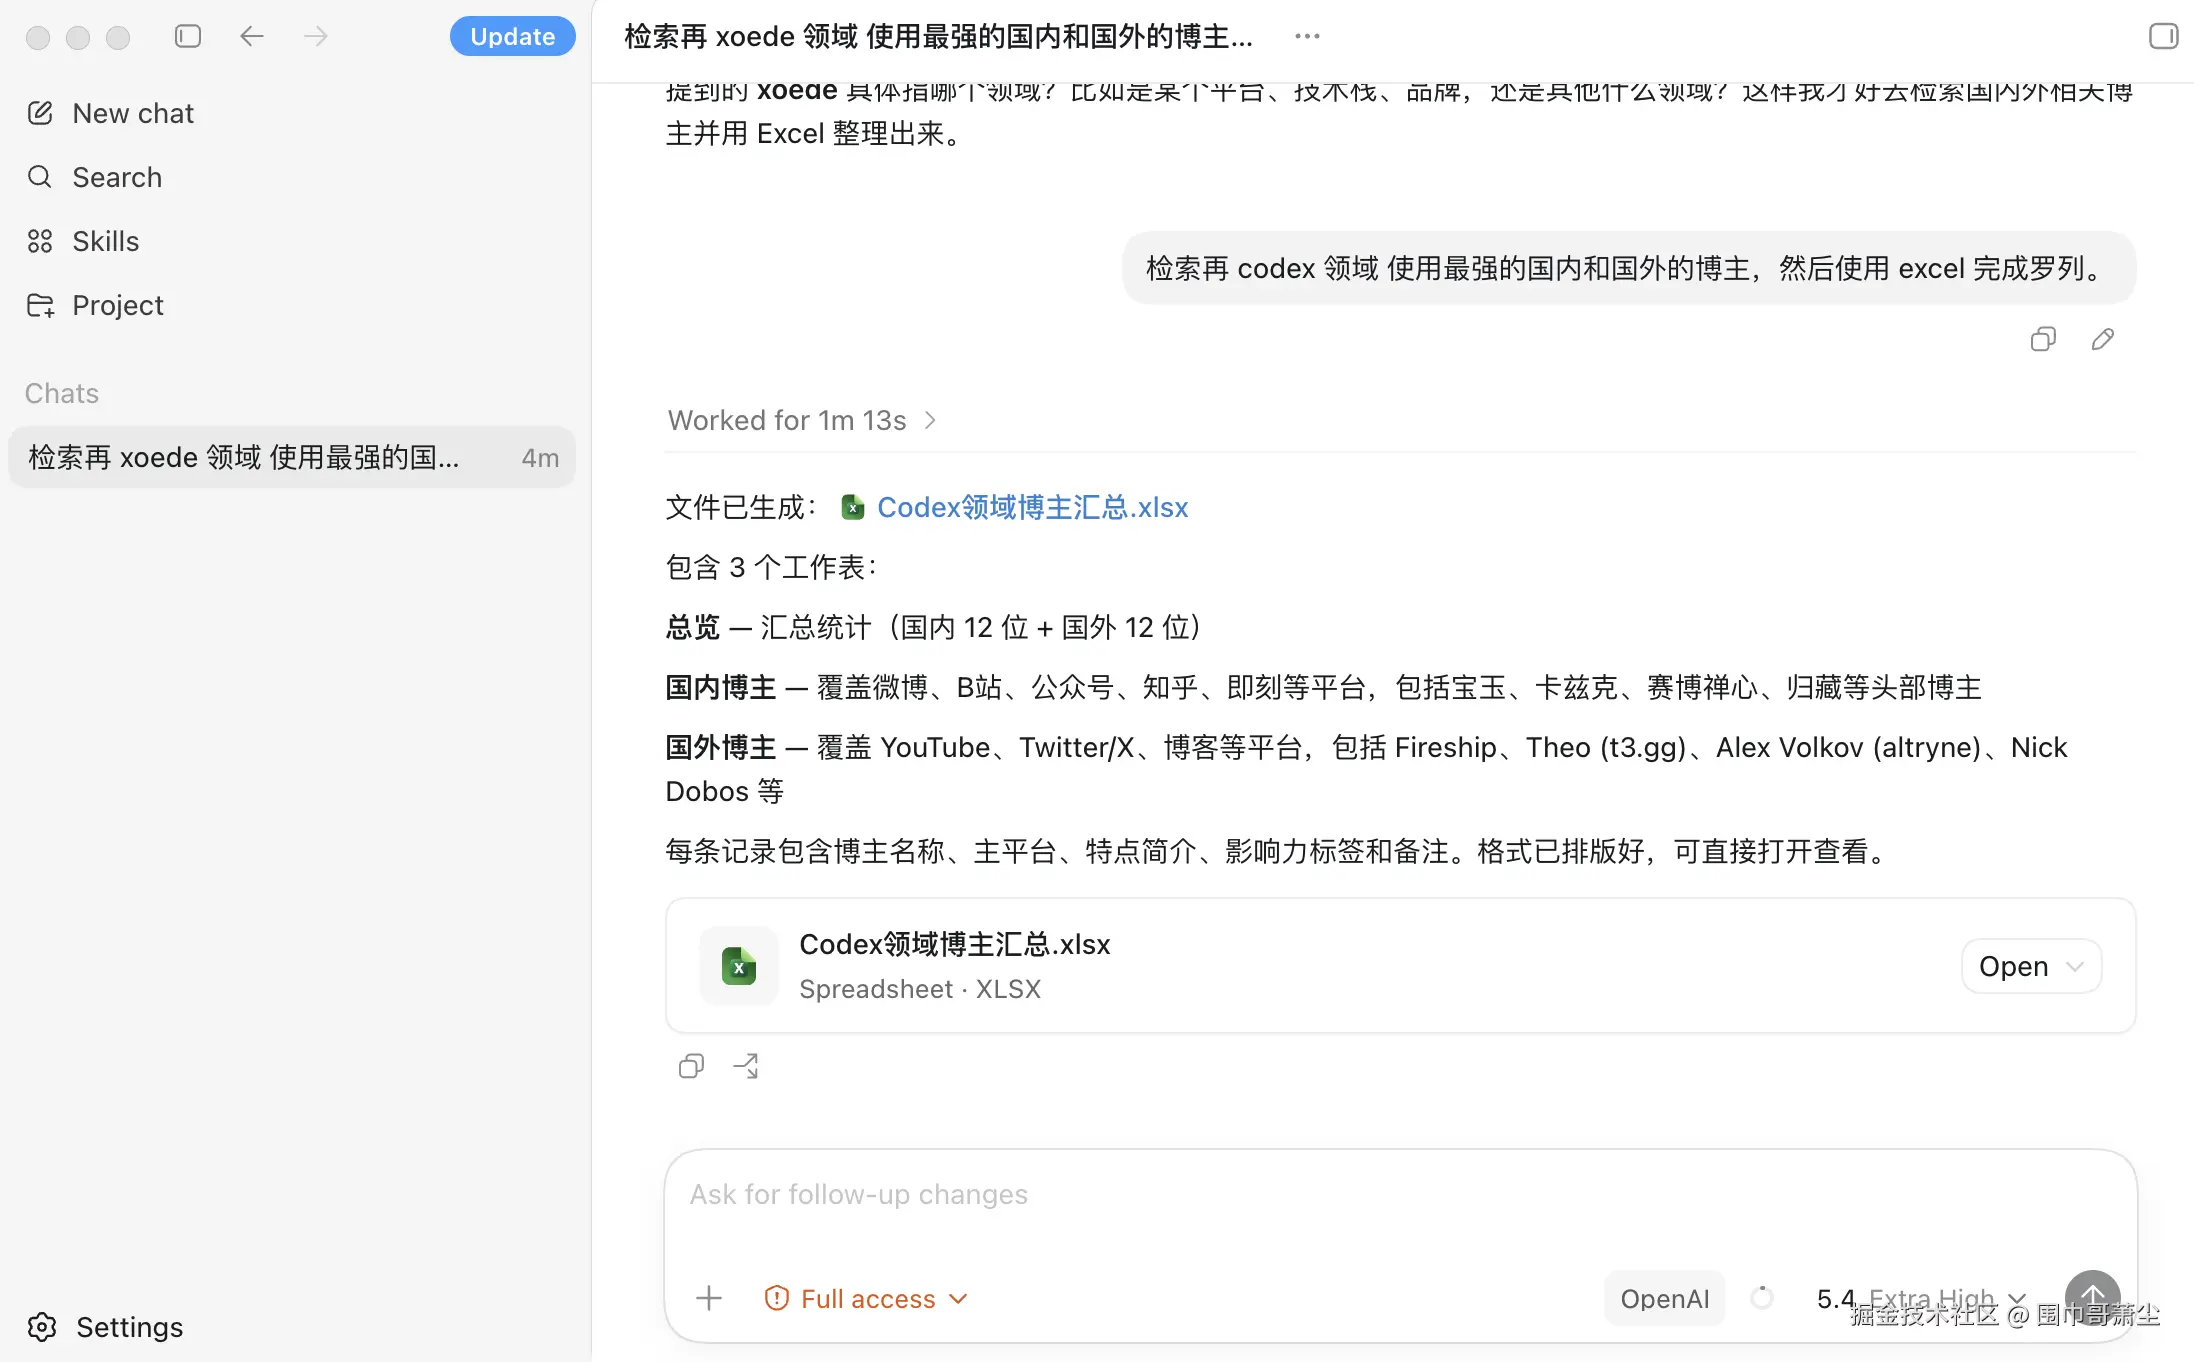Viewport: 2194px width, 1362px height.
Task: Focus the Ask for follow-up changes field
Action: point(1400,1195)
